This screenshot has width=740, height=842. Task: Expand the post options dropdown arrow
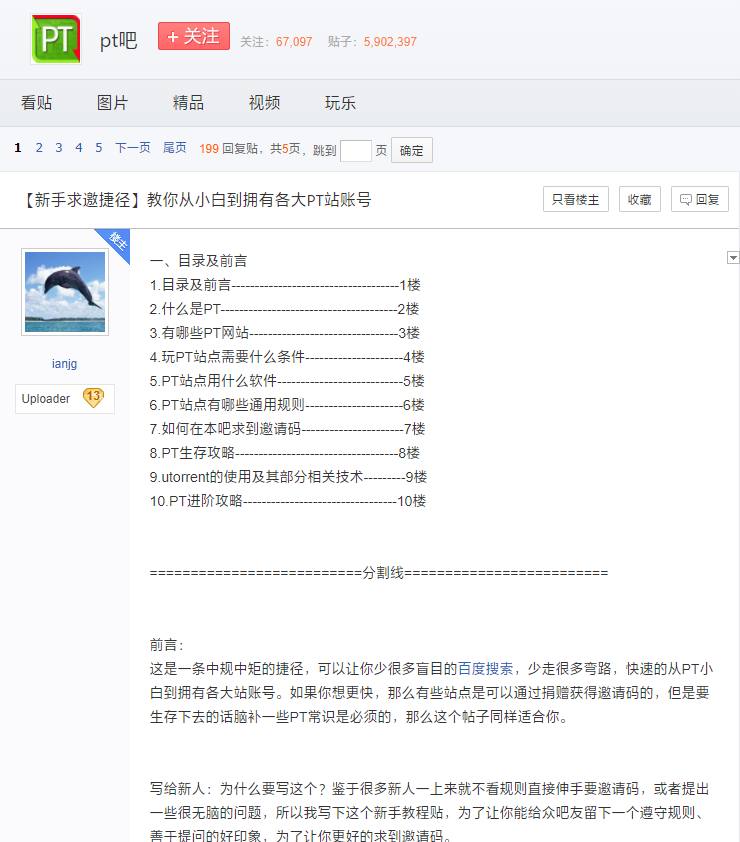(733, 258)
